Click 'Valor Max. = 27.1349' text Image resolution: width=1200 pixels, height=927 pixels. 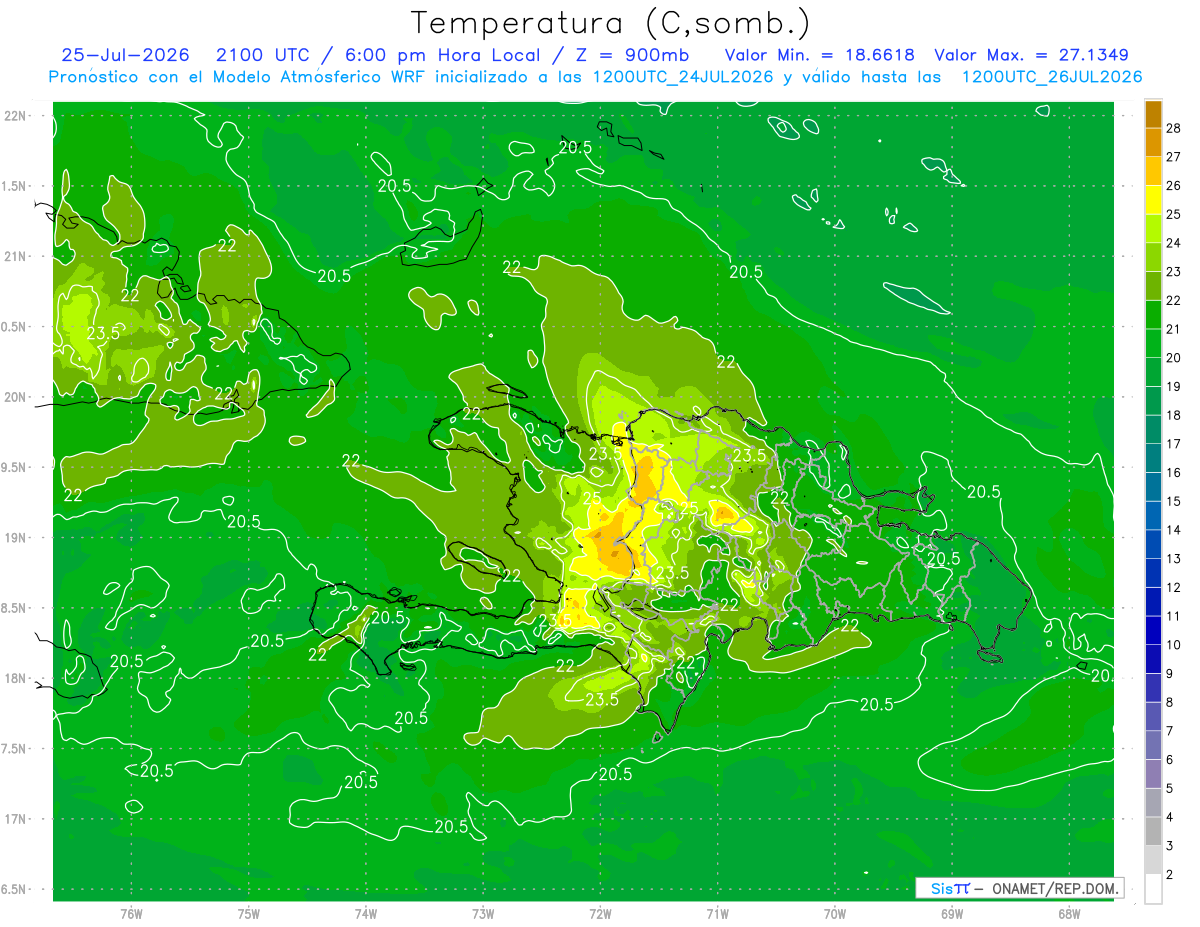pos(1031,55)
